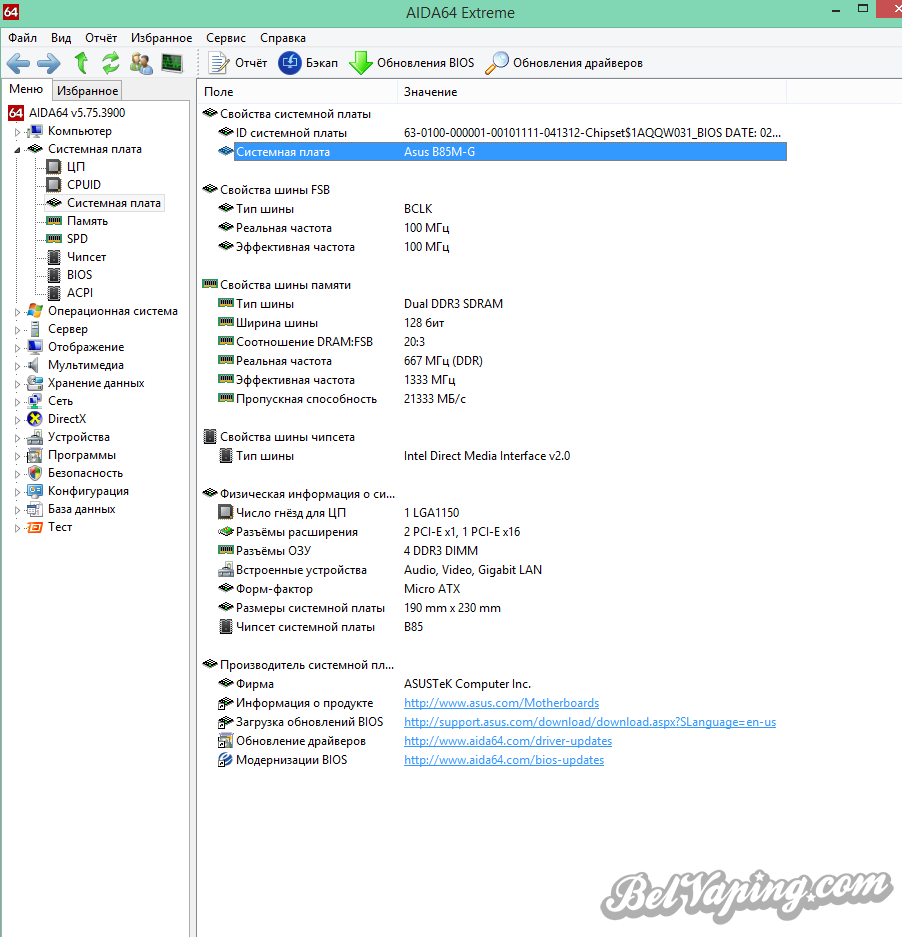
Task: Select the Соотношение DRAM:FSB row
Action: click(x=501, y=342)
